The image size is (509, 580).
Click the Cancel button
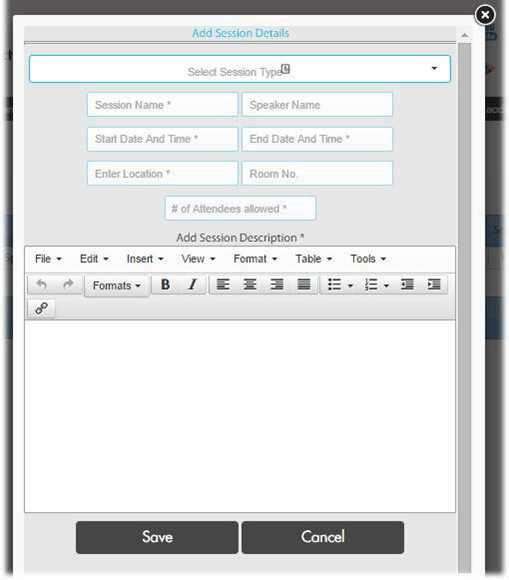point(323,537)
